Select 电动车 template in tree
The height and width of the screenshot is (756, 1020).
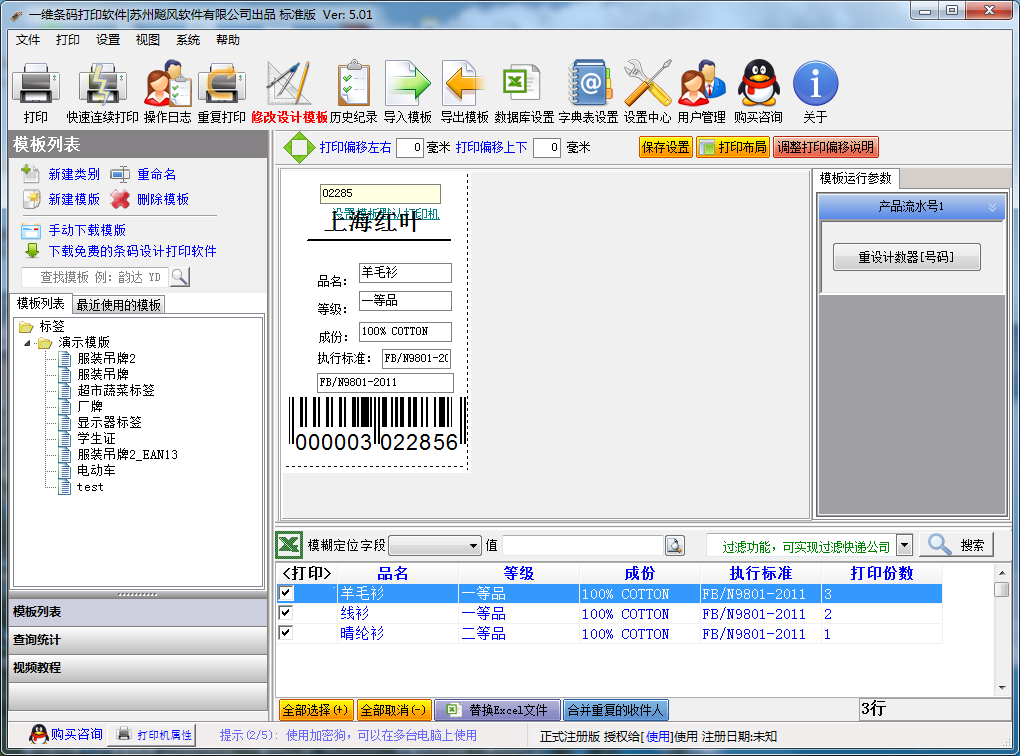click(x=96, y=470)
